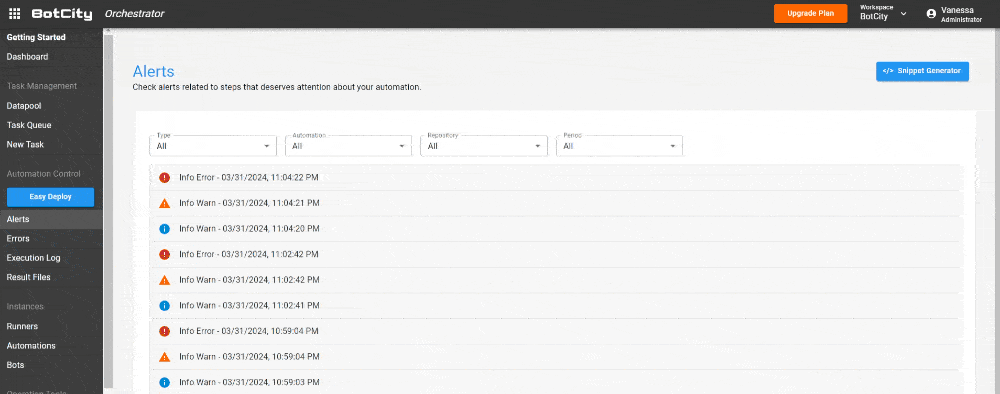Open Dashboard from the sidebar
1000x394 pixels.
[x=27, y=57]
